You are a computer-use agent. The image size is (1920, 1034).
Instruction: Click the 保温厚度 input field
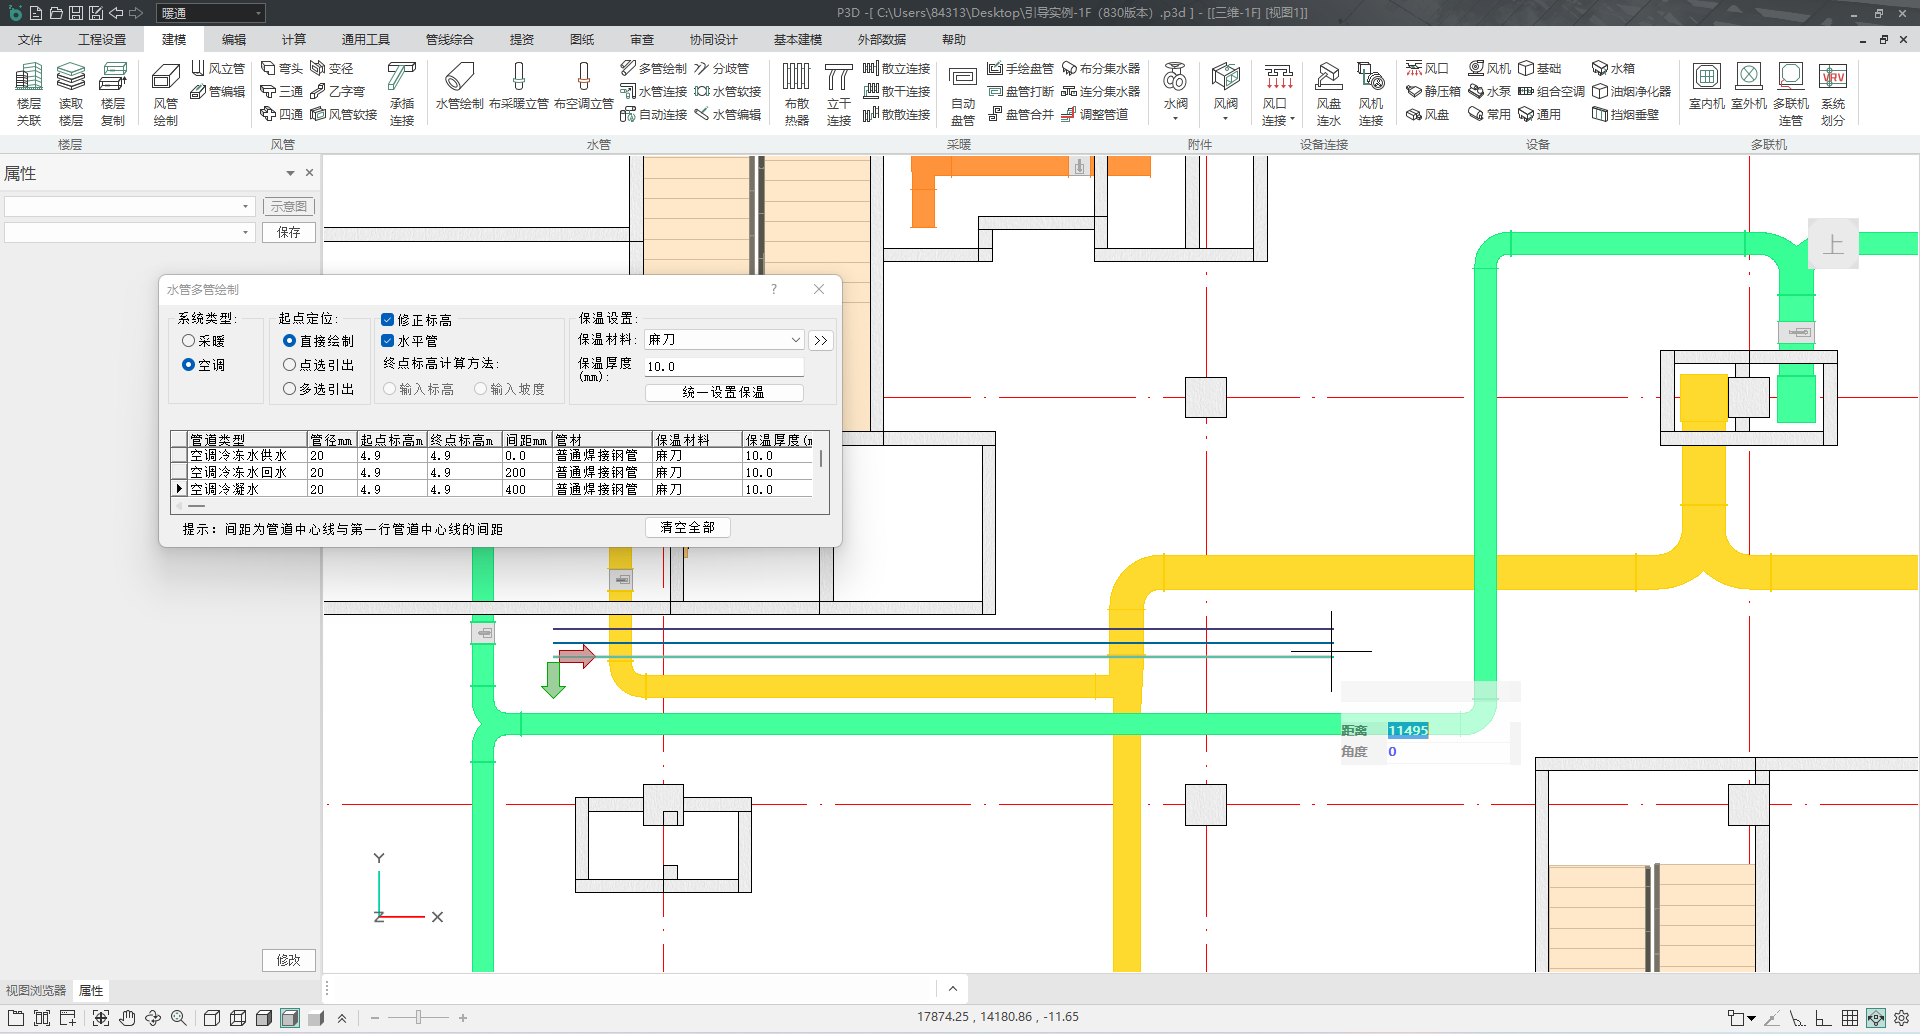723,367
